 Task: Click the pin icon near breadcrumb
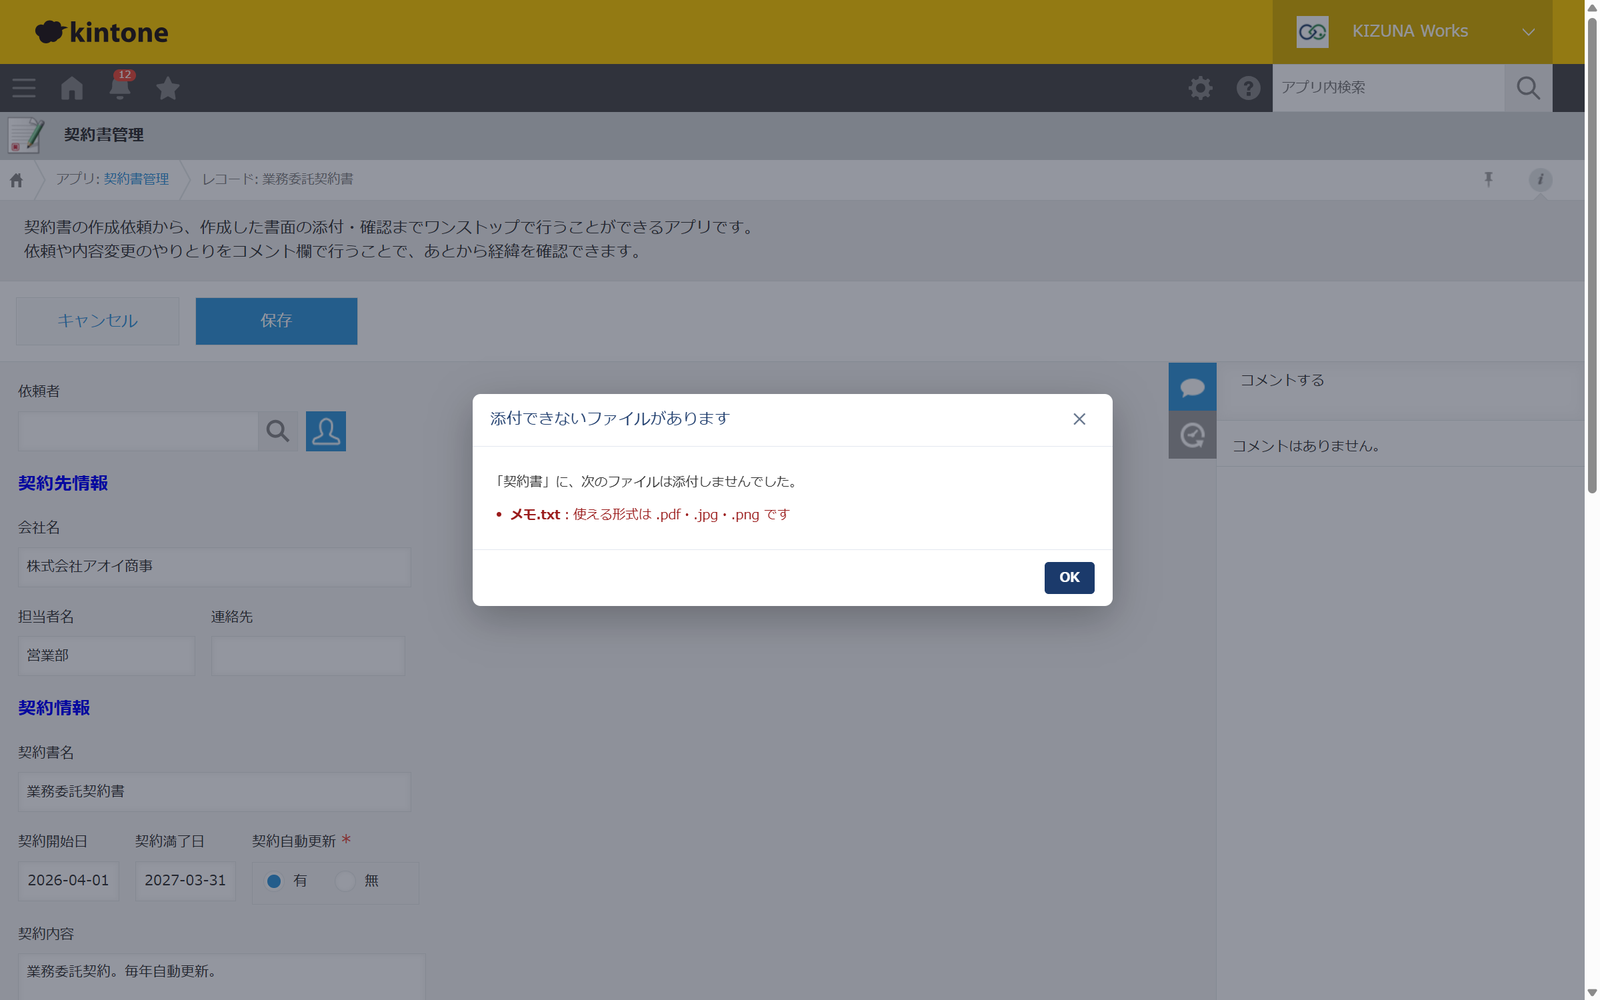pyautogui.click(x=1488, y=179)
